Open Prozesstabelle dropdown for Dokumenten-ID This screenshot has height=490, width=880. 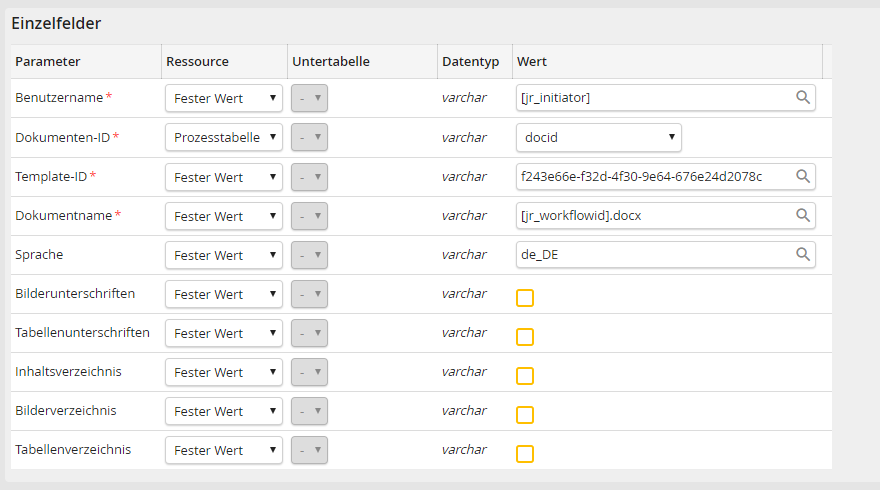coord(224,137)
